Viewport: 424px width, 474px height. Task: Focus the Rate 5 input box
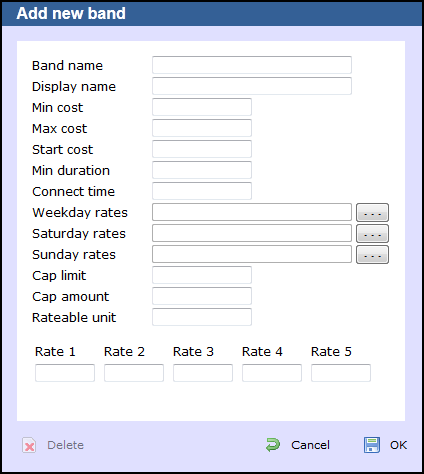coord(341,373)
